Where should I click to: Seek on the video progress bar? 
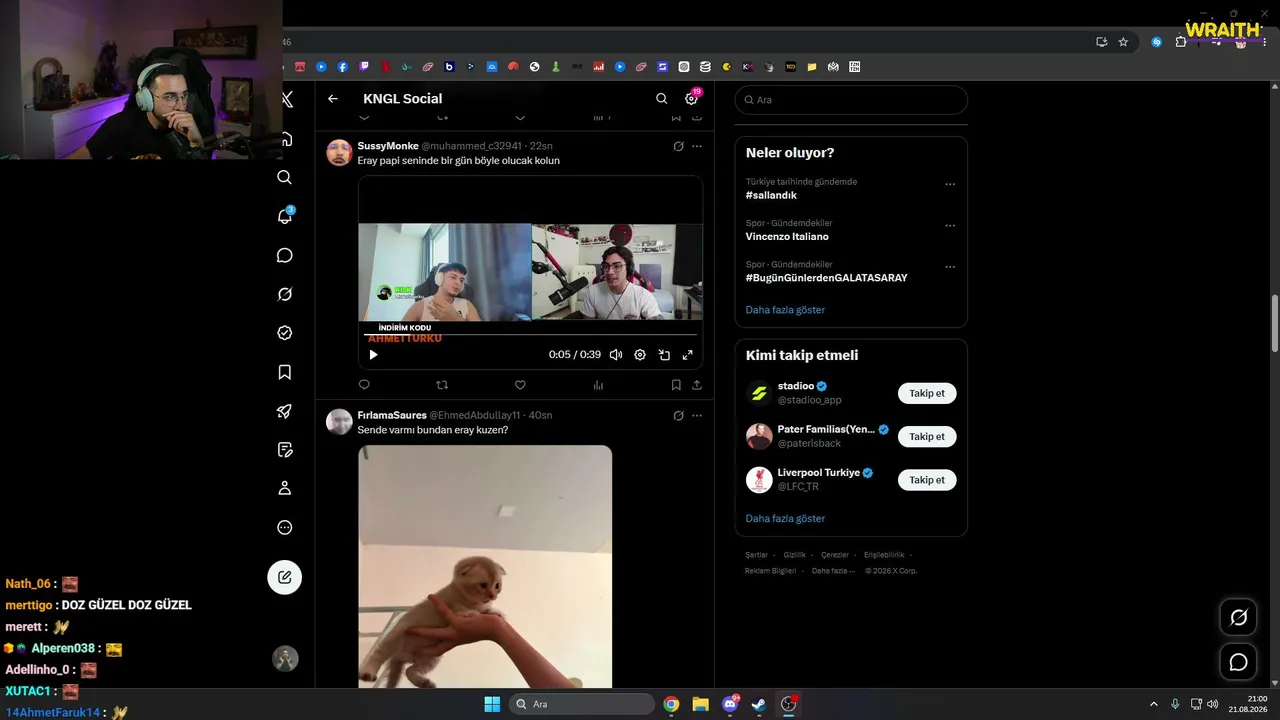(530, 335)
